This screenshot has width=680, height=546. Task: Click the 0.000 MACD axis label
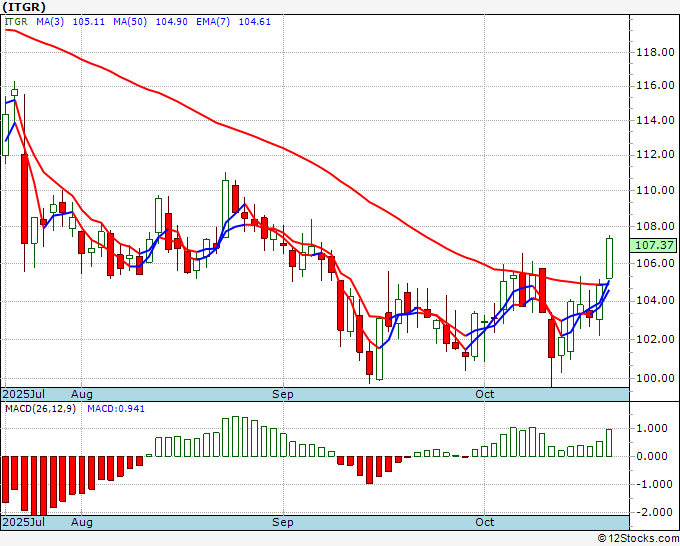point(651,456)
